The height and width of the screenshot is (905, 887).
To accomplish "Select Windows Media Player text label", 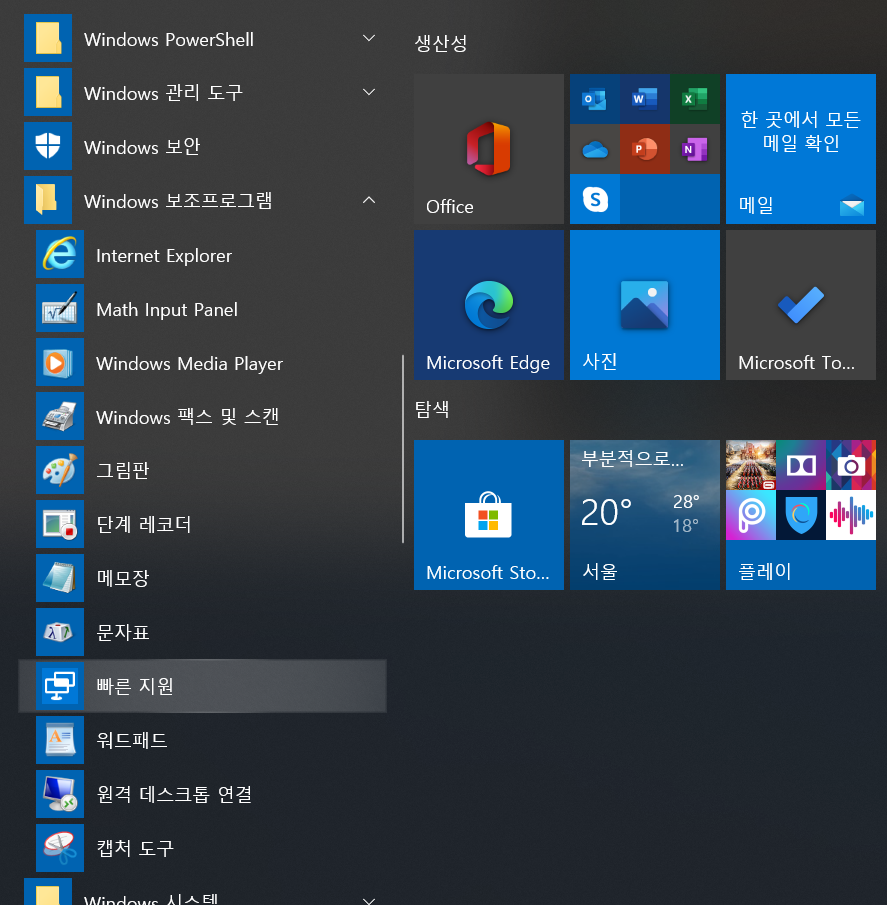I will click(189, 364).
